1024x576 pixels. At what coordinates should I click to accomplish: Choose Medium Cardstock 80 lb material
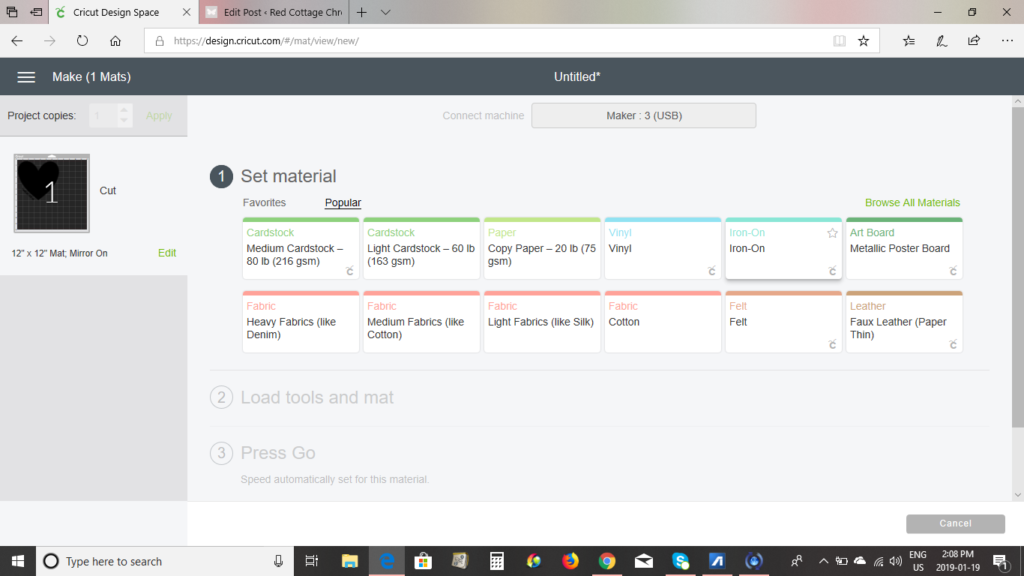pyautogui.click(x=300, y=248)
